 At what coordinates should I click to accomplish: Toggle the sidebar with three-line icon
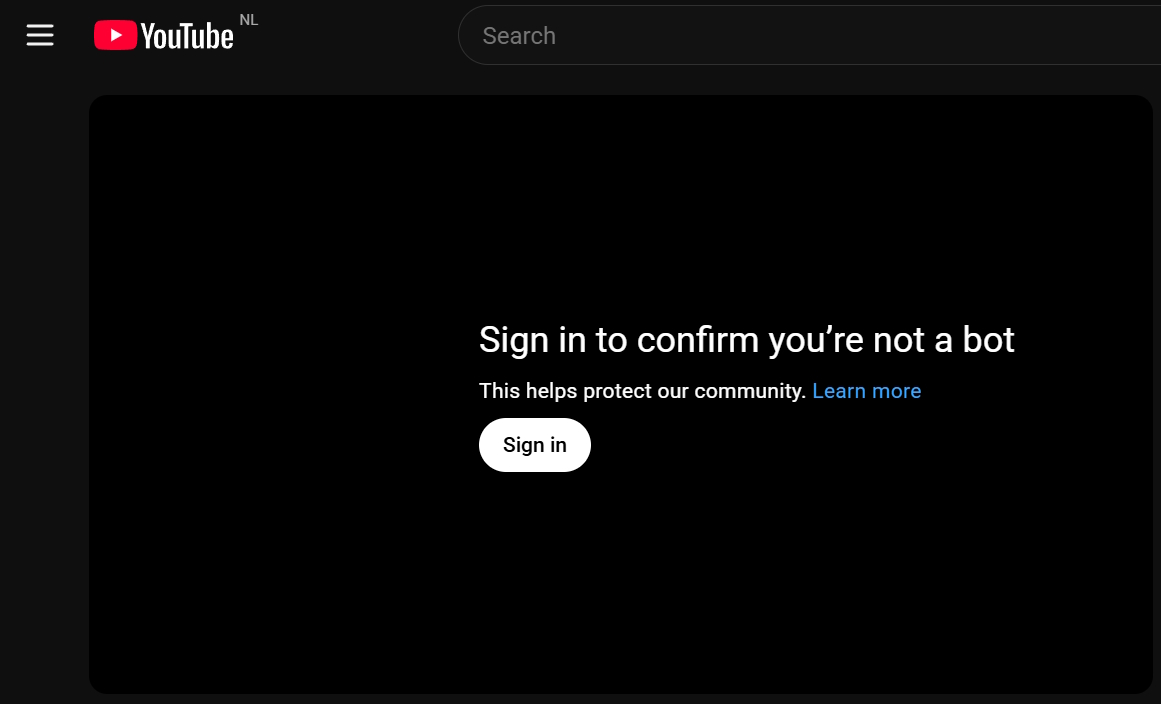(x=40, y=35)
